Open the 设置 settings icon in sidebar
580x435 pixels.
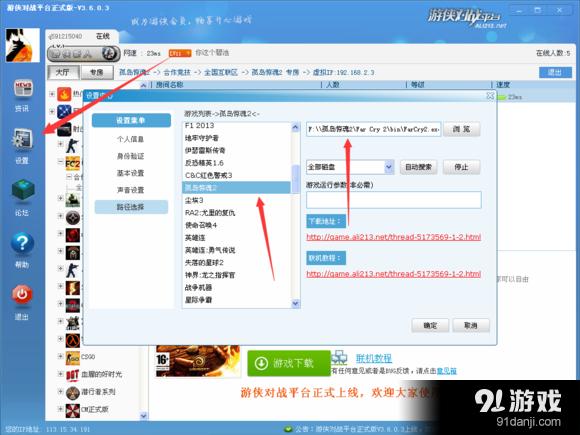(22, 140)
